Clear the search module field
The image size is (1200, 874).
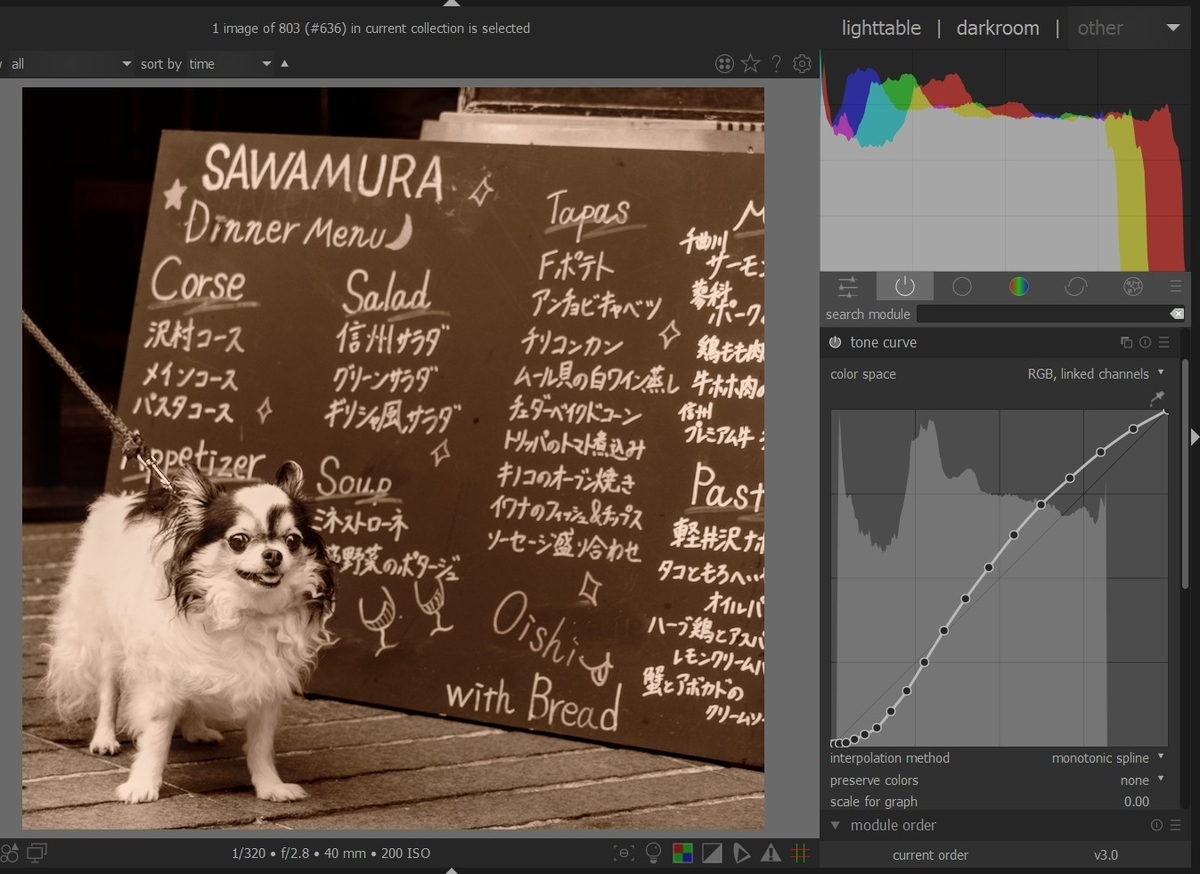click(1177, 314)
